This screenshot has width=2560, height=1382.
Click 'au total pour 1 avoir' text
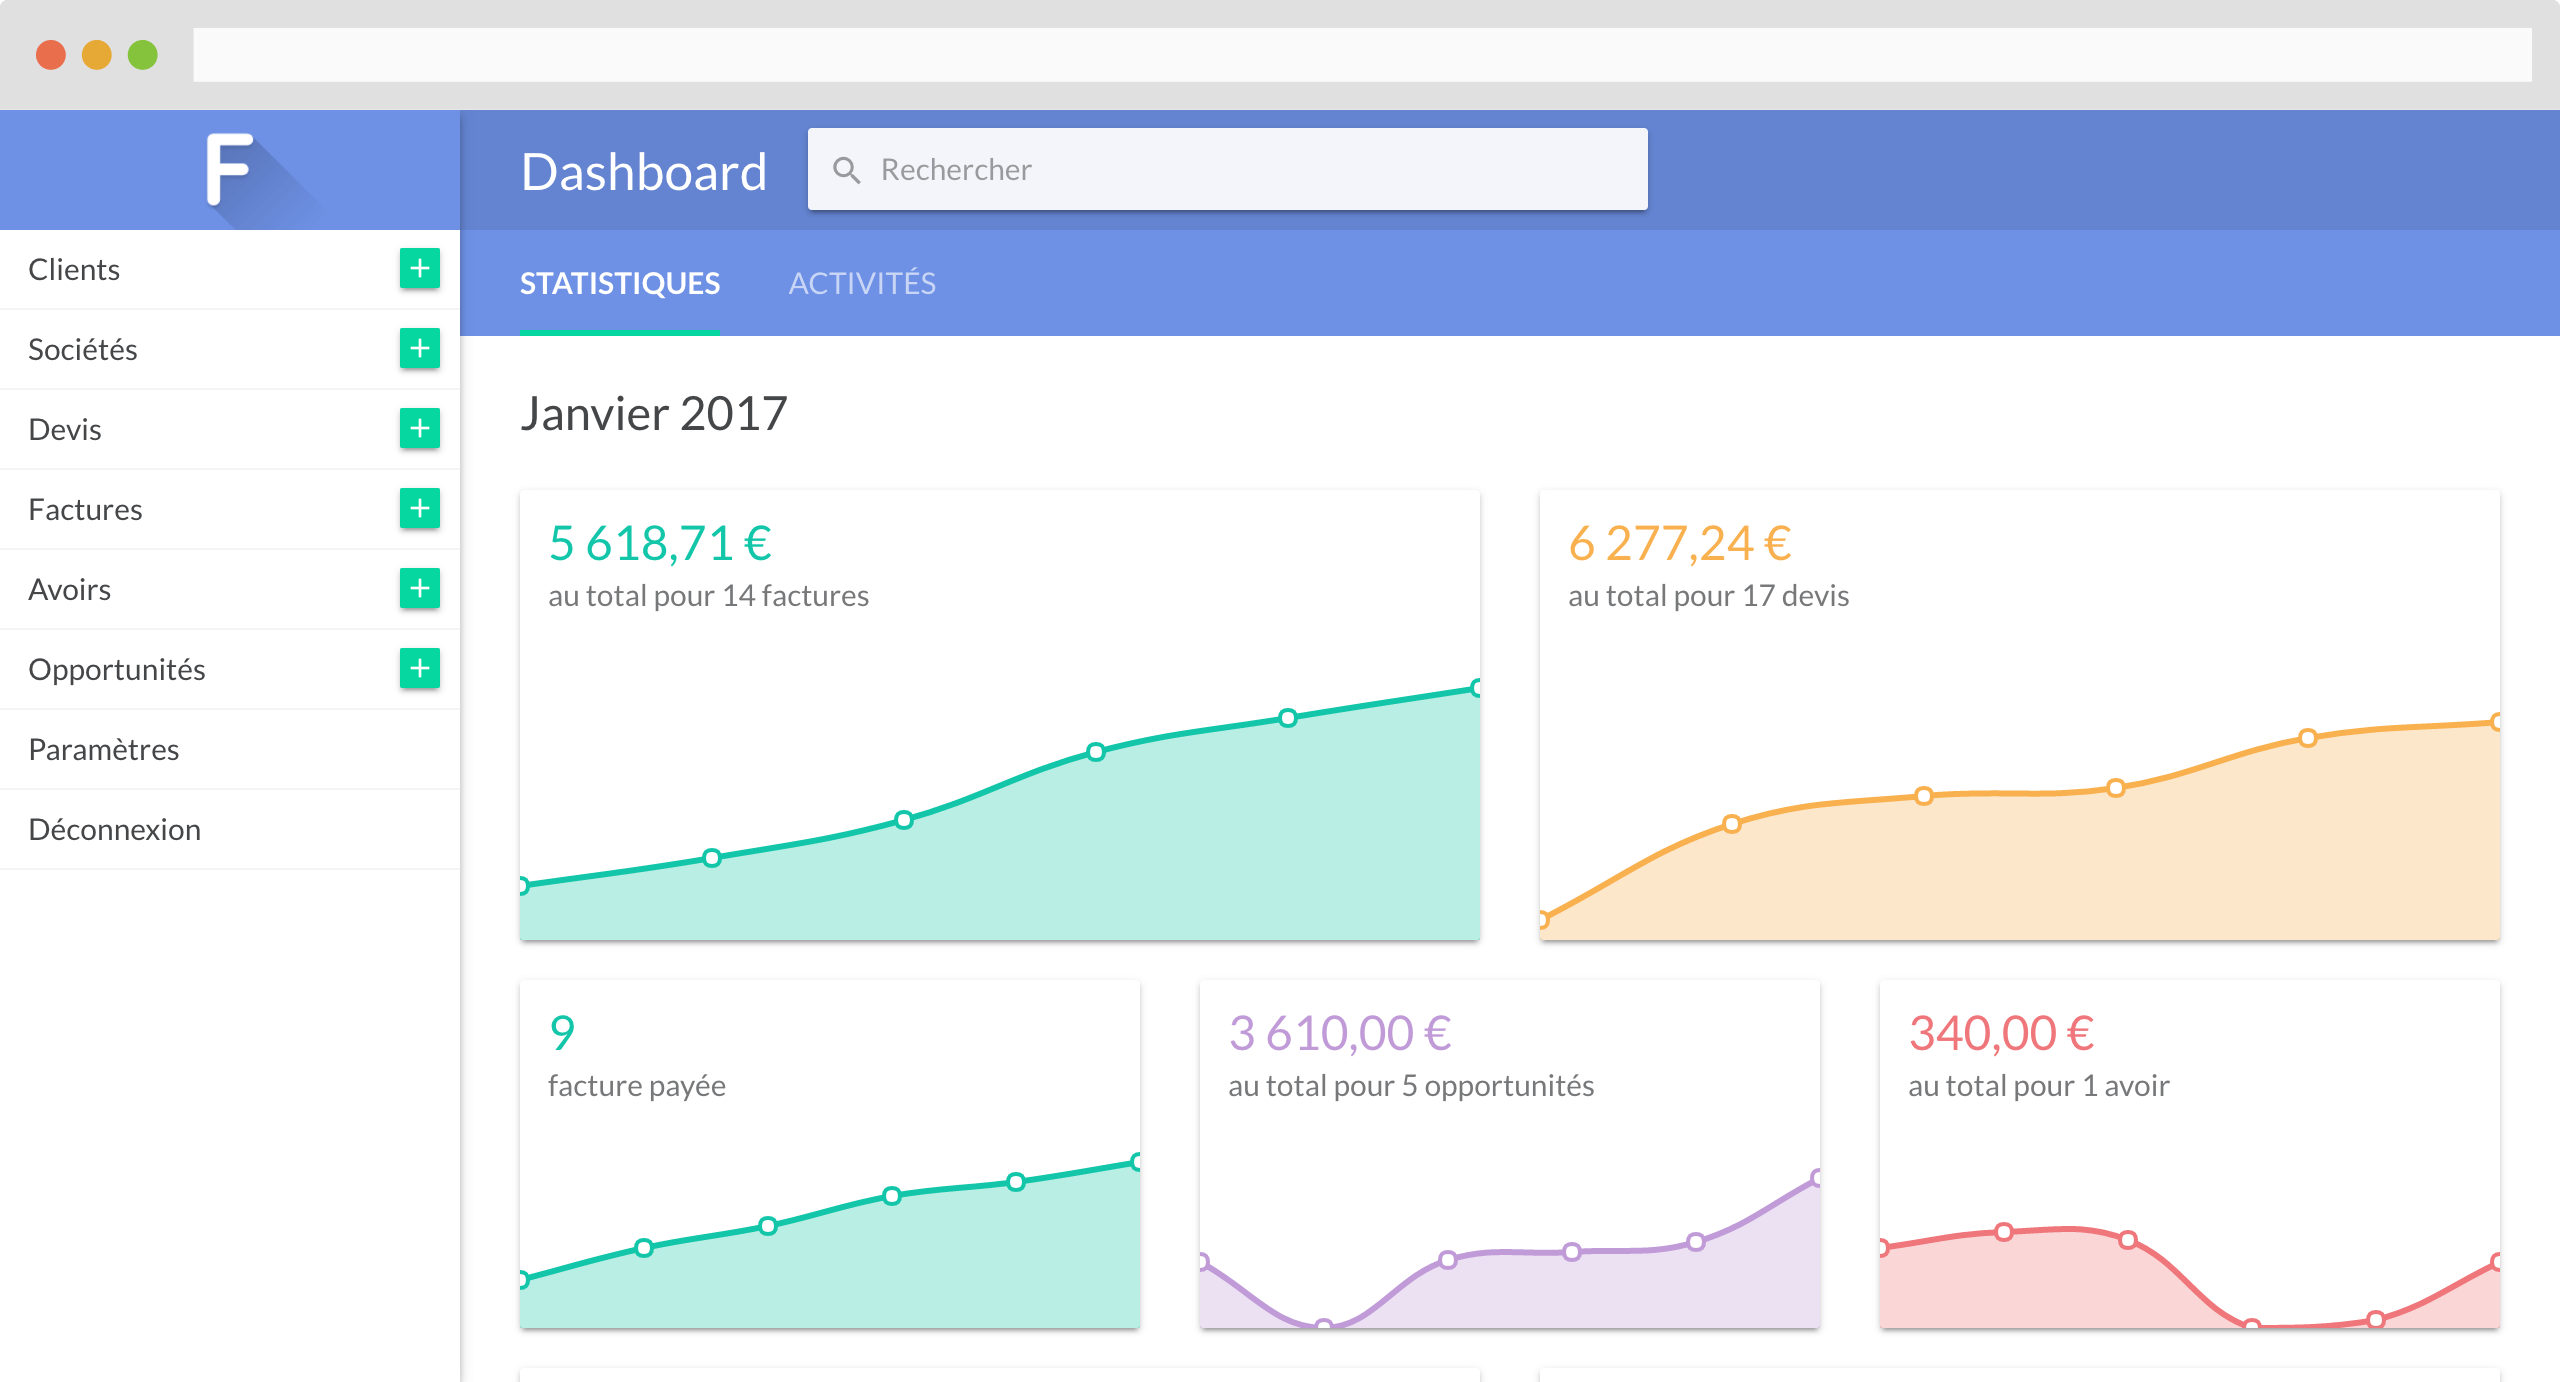tap(2038, 1086)
